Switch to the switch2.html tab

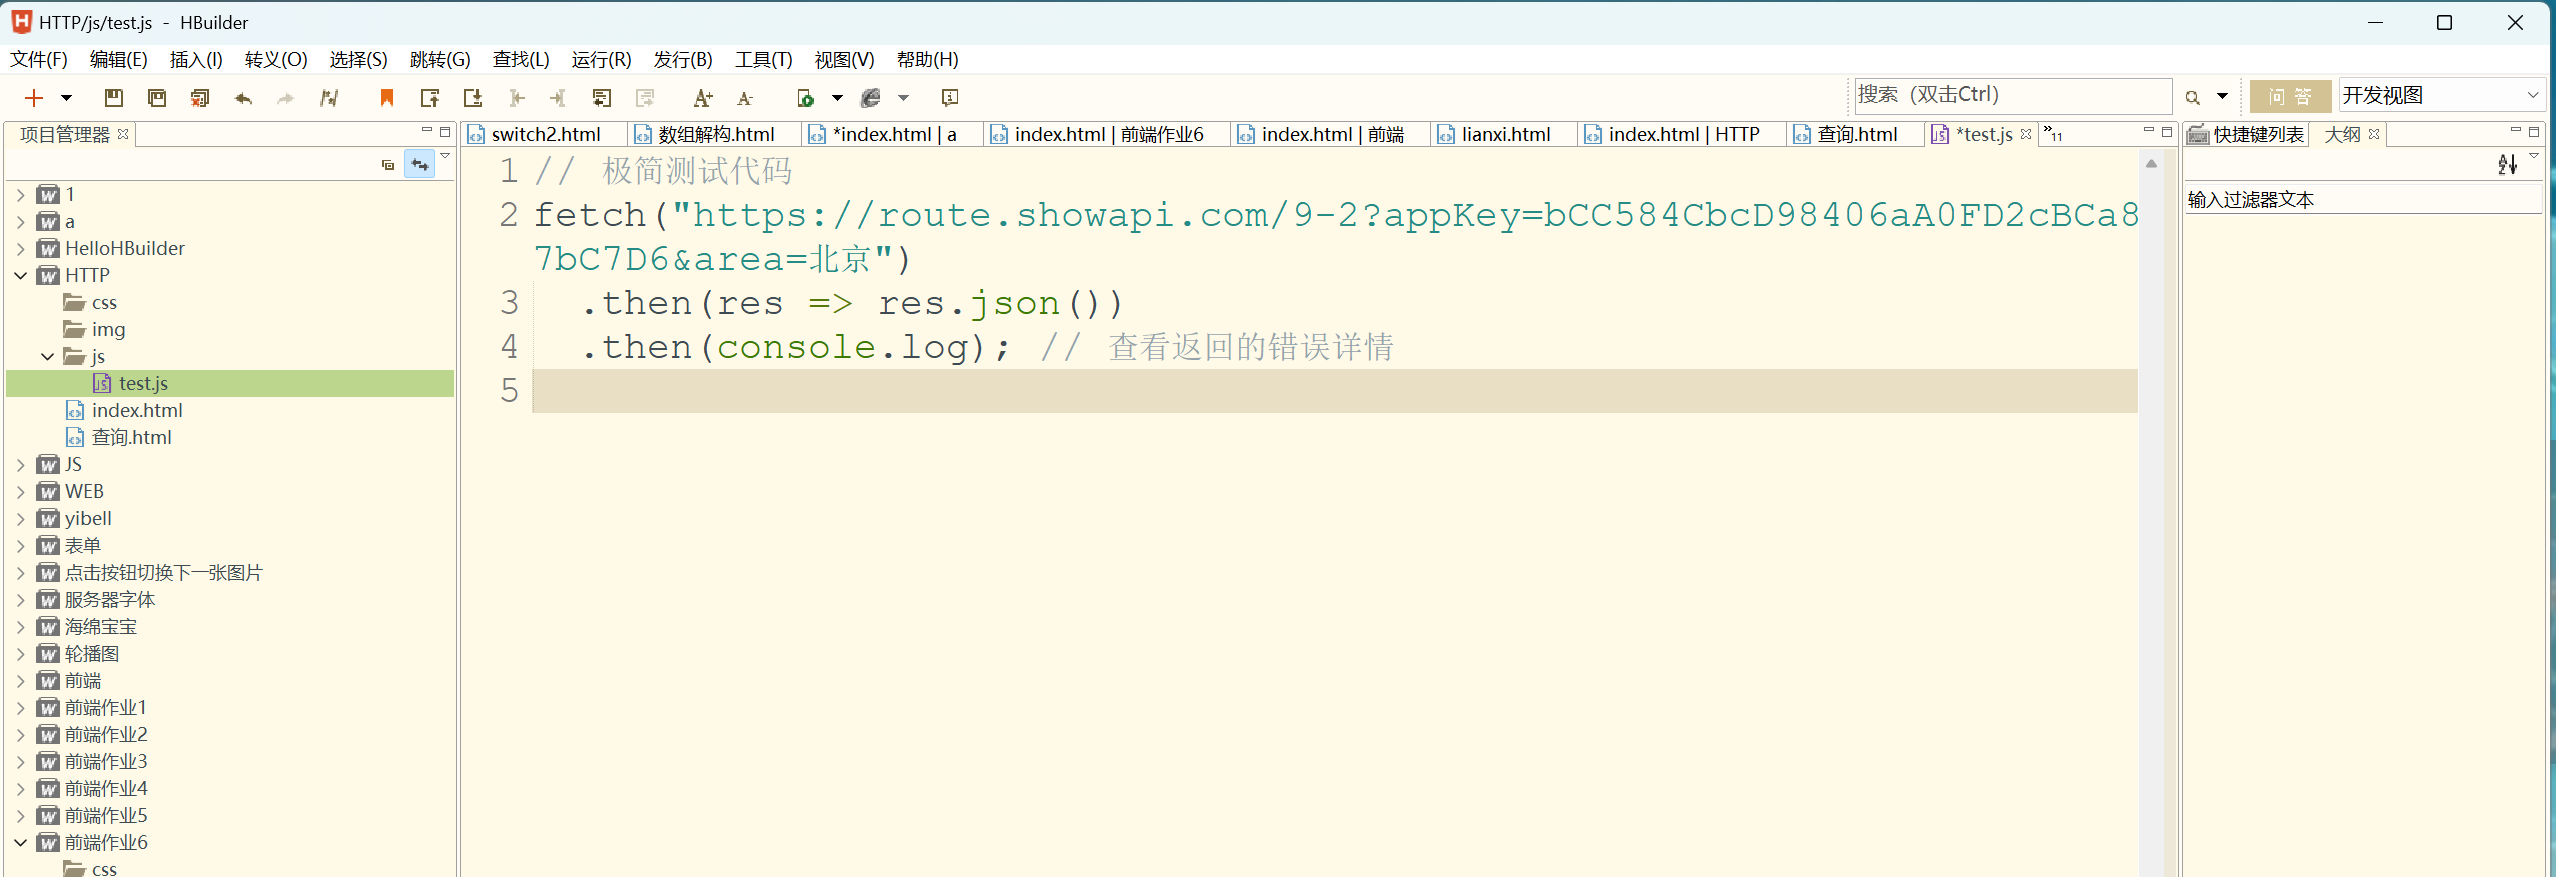(x=546, y=134)
